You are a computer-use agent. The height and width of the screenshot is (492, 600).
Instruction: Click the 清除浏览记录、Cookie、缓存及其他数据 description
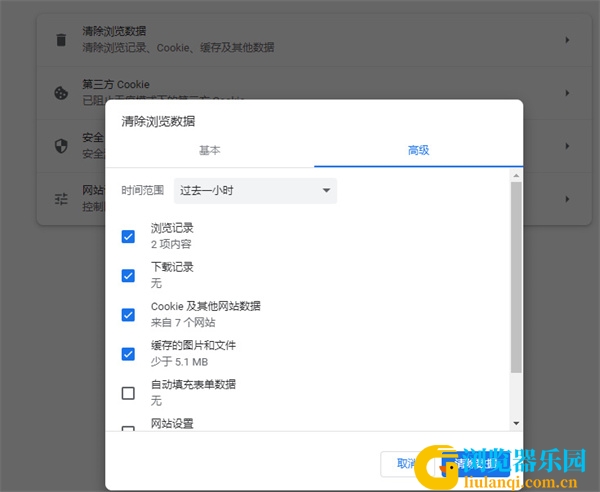(178, 47)
